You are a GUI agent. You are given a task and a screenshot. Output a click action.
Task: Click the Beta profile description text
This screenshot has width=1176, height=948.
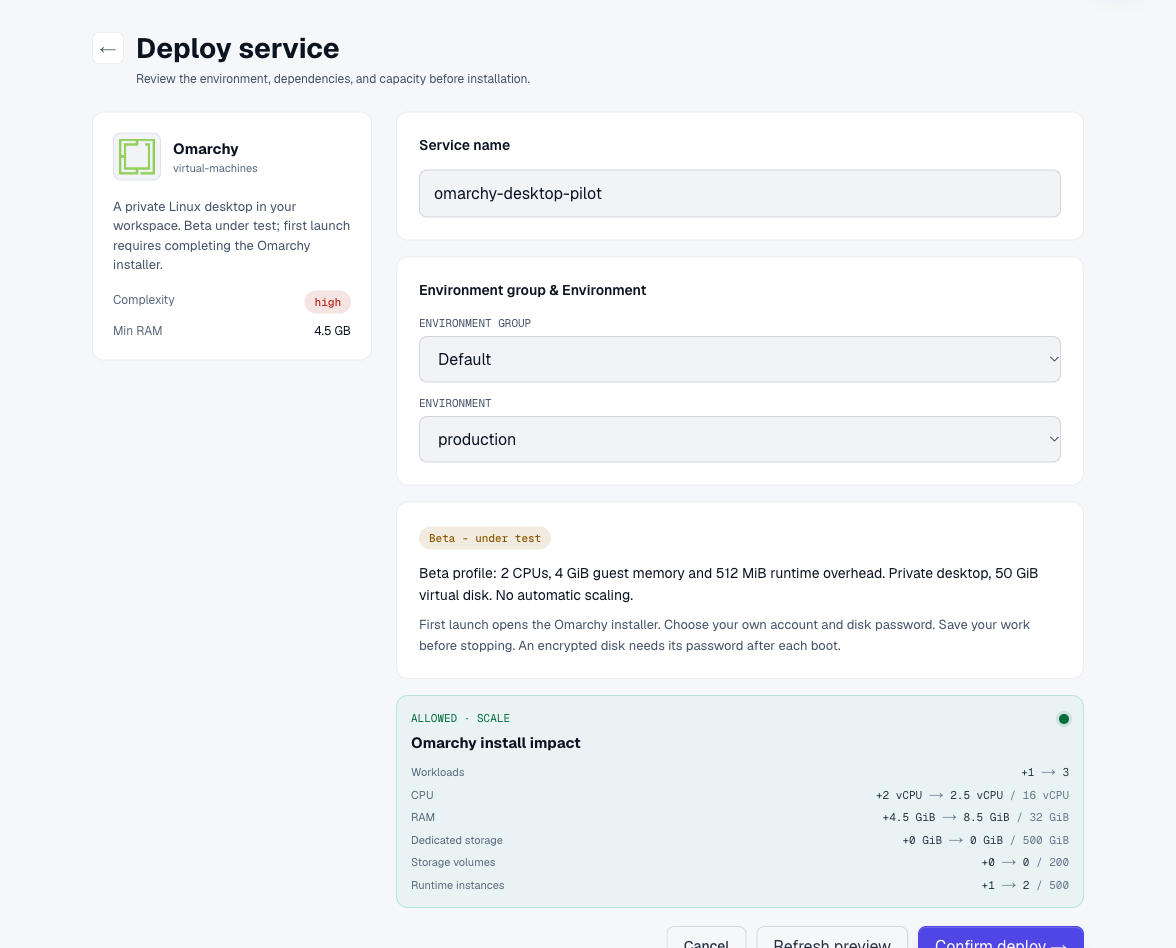pos(728,584)
